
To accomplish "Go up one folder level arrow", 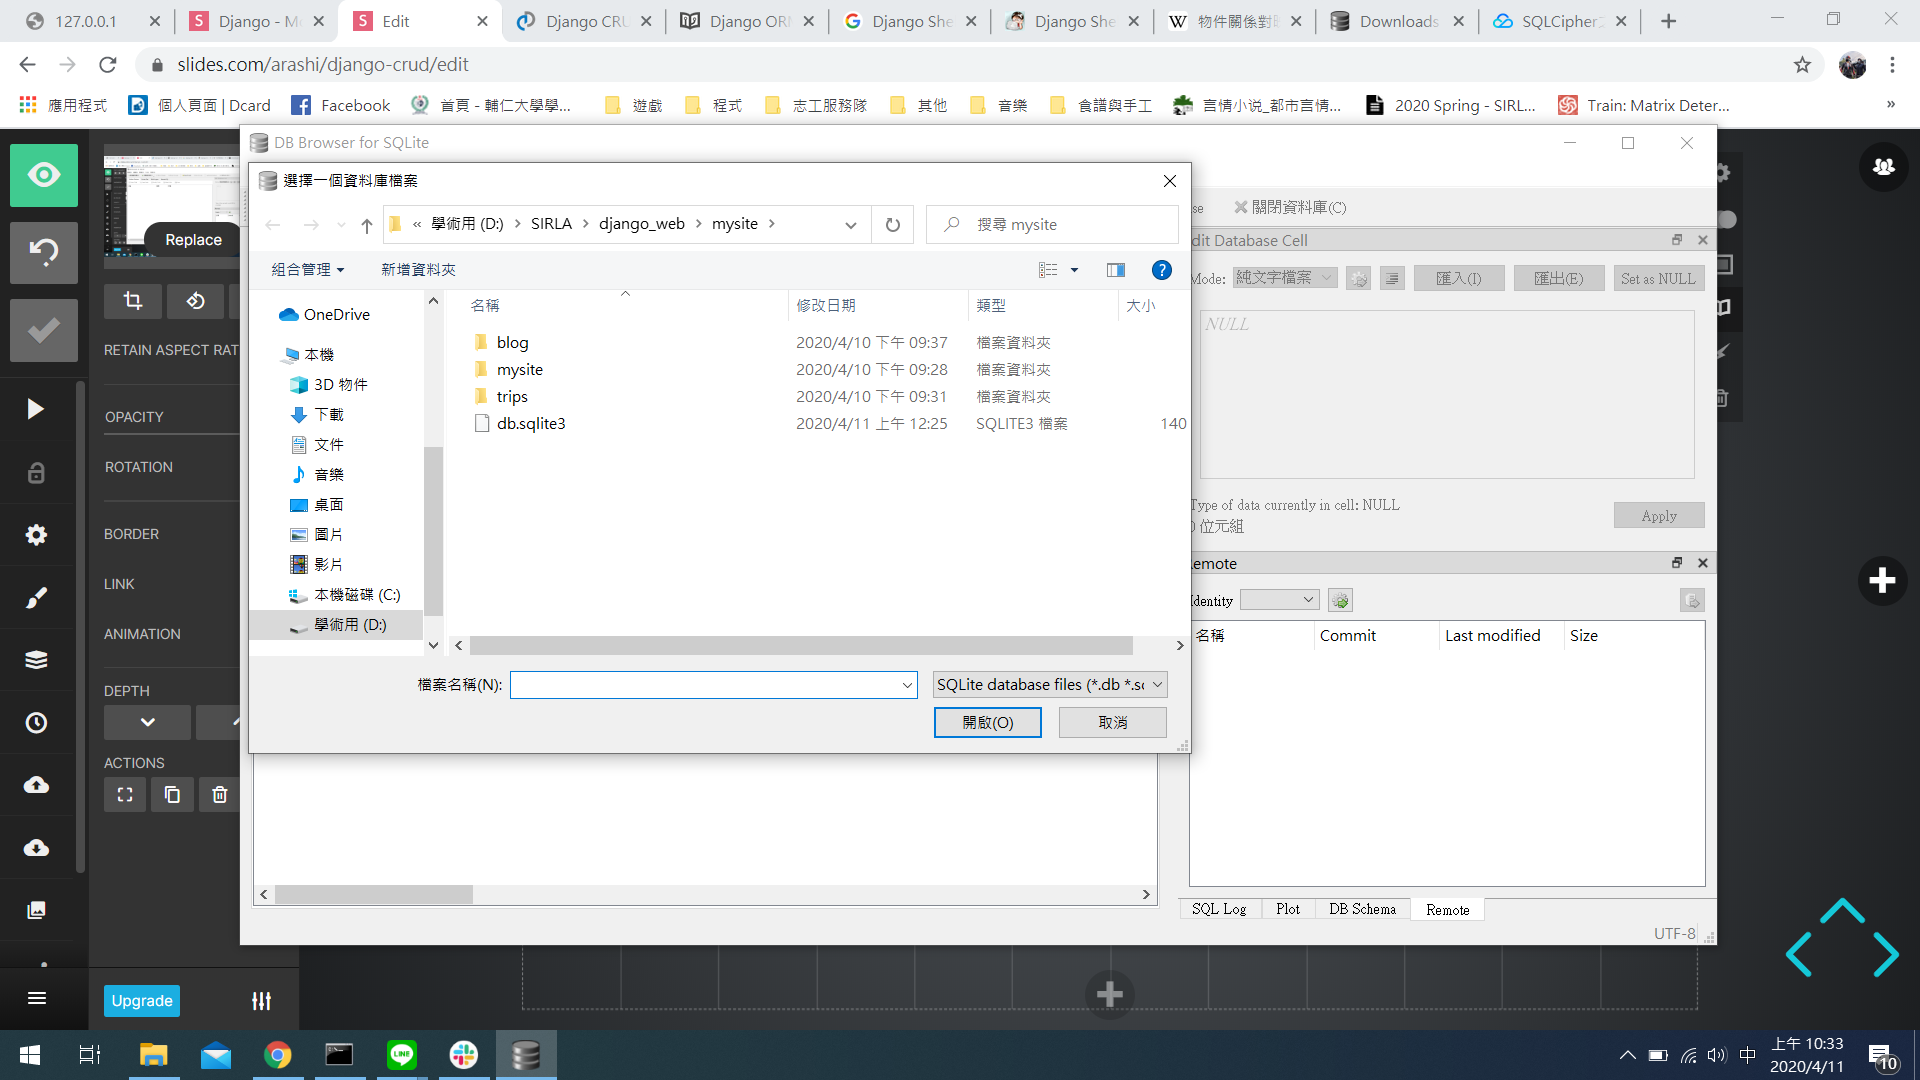I will coord(367,225).
